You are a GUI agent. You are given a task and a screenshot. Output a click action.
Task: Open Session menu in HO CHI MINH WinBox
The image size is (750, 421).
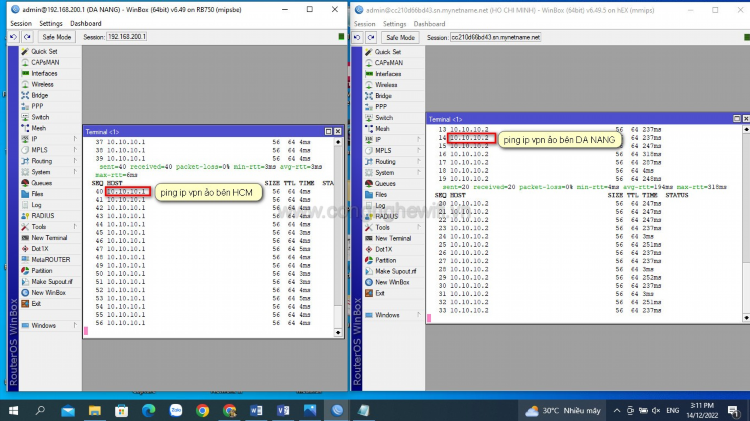[364, 24]
